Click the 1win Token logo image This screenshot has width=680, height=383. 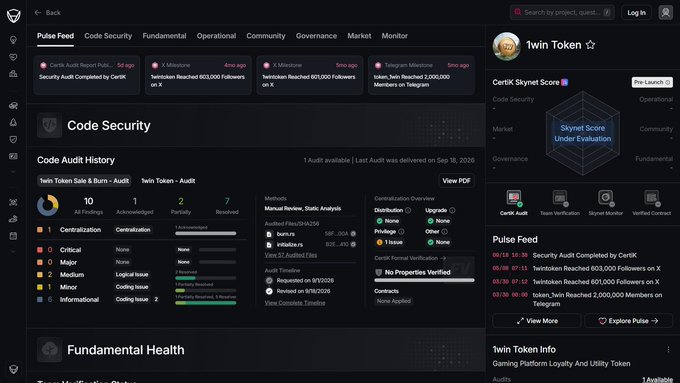tap(507, 46)
